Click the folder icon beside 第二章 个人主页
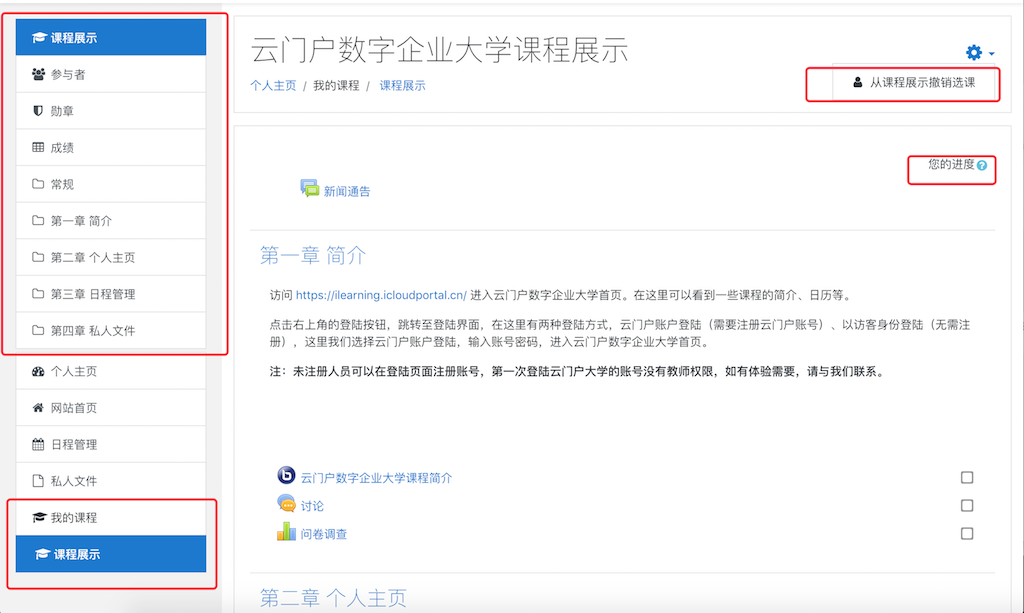1024x613 pixels. point(39,257)
